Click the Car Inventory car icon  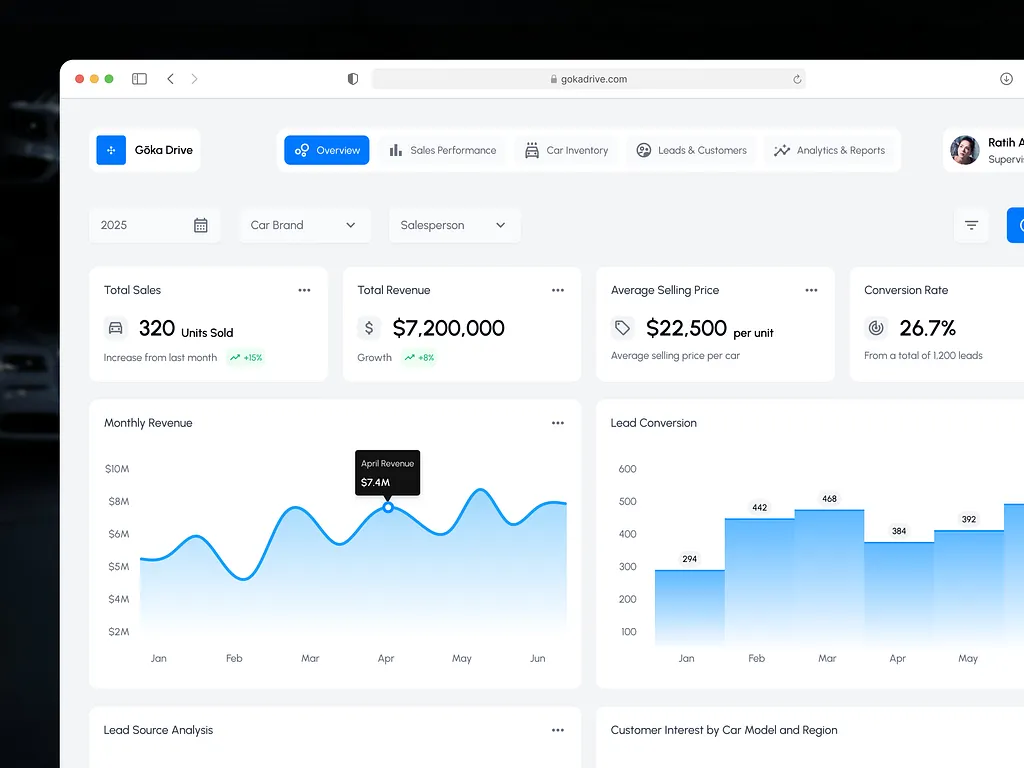coord(532,150)
